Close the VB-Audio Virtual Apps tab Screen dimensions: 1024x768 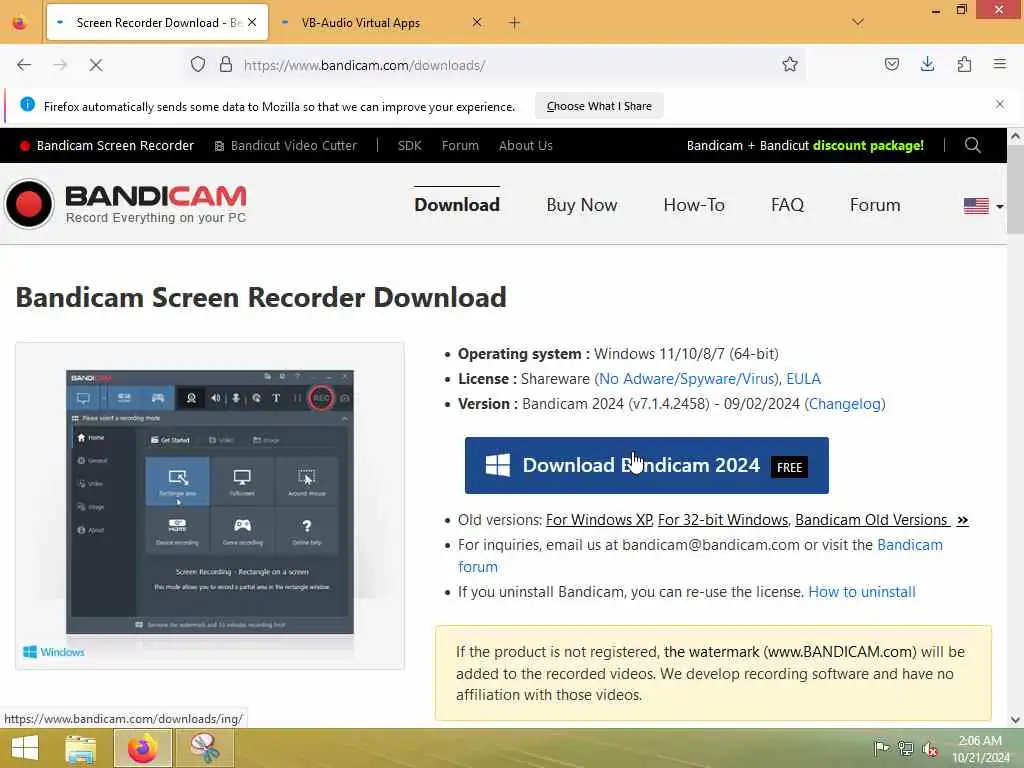tap(477, 22)
